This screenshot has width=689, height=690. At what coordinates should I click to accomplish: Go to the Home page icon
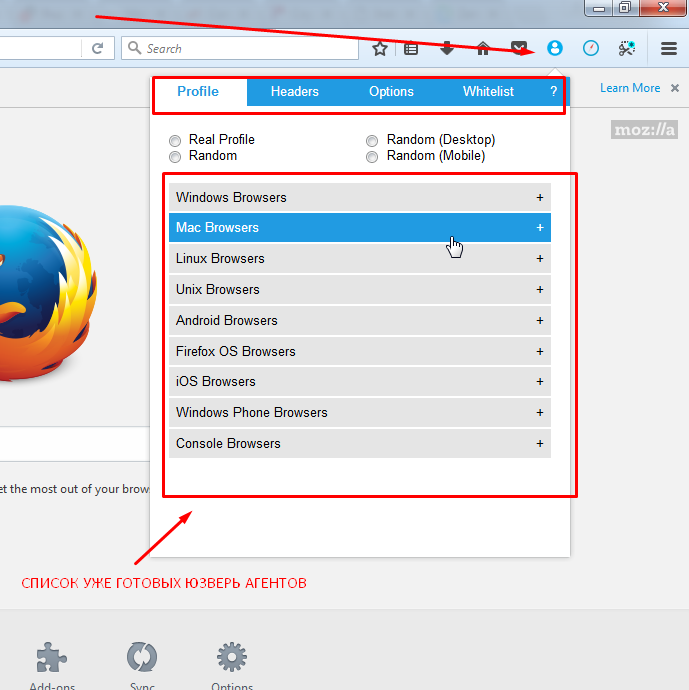pos(483,48)
